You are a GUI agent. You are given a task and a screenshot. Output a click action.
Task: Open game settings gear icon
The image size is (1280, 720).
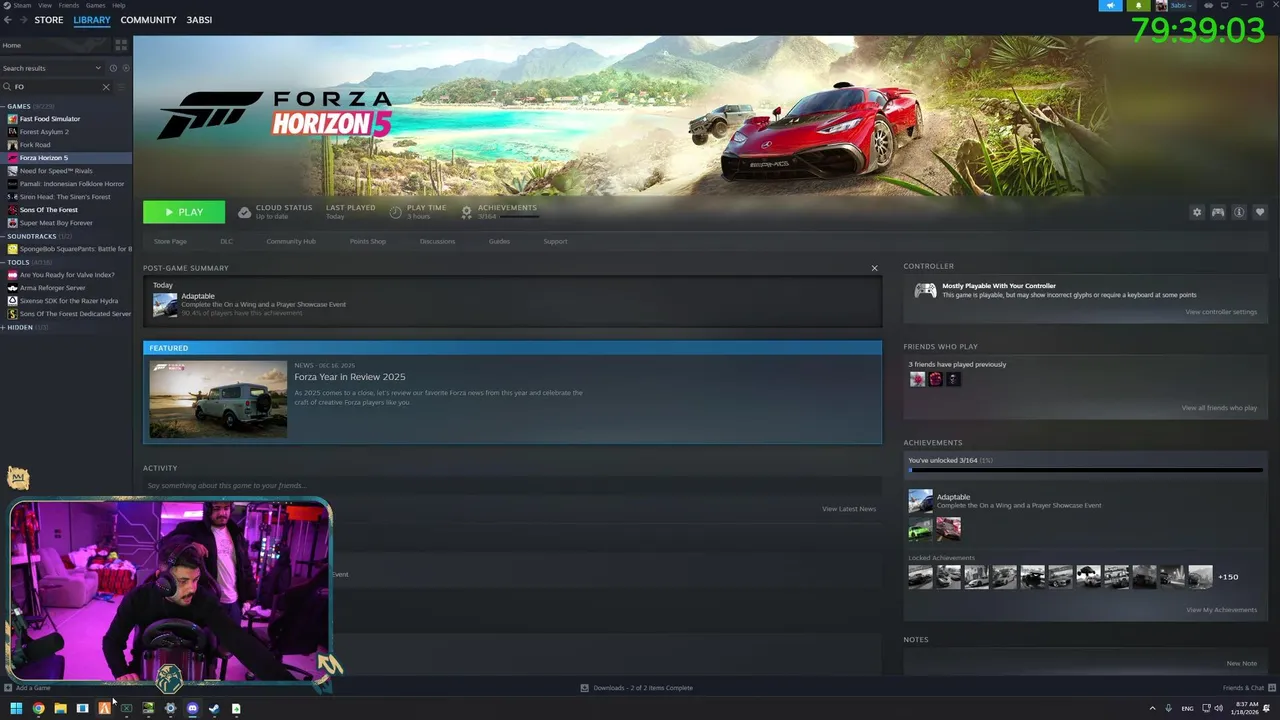point(1197,212)
